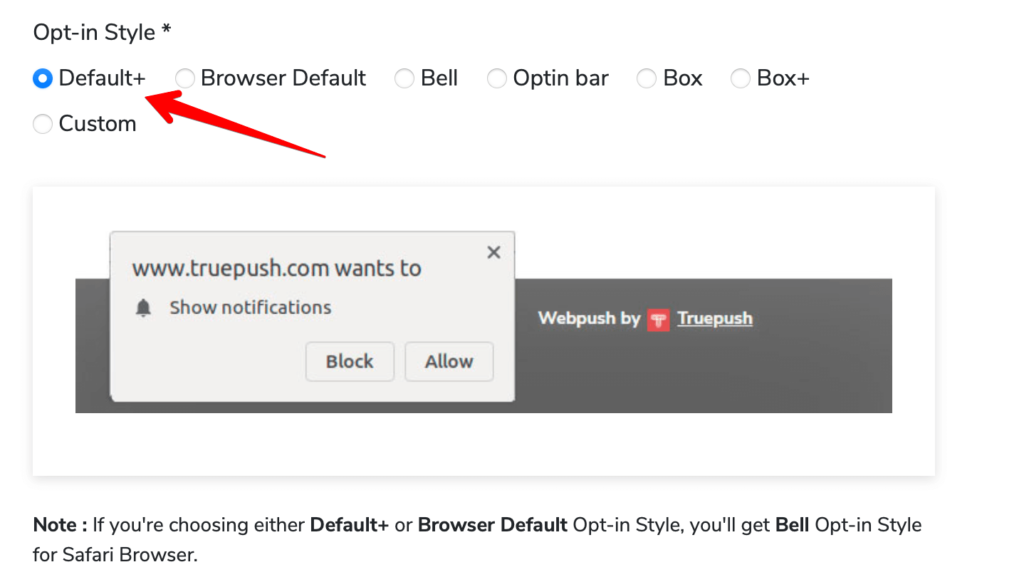Click the Block button in the preview
This screenshot has width=1024, height=577.
(x=349, y=361)
